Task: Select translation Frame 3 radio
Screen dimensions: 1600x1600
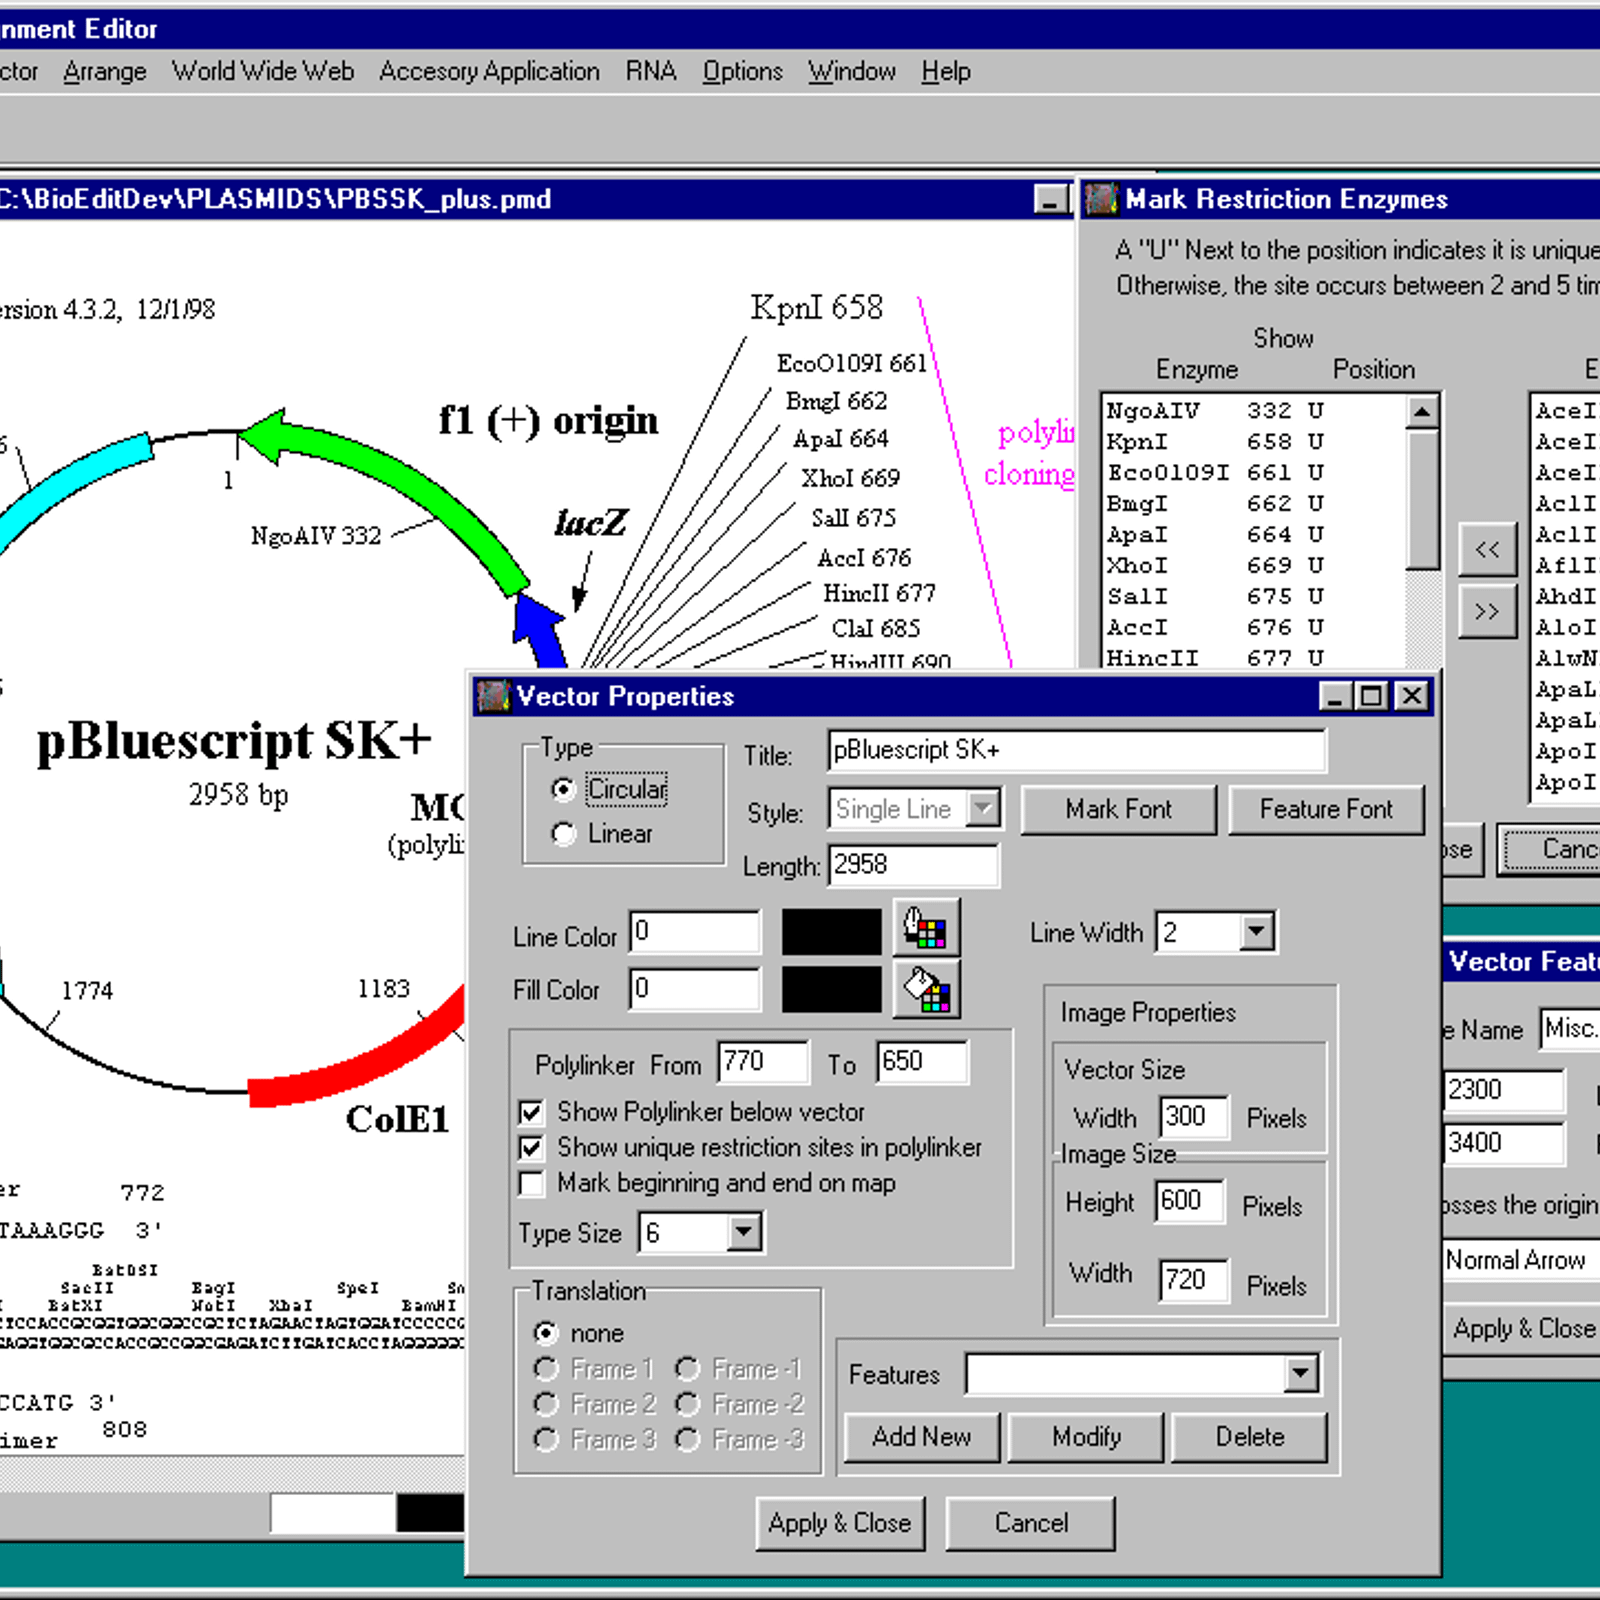Action: point(546,1439)
